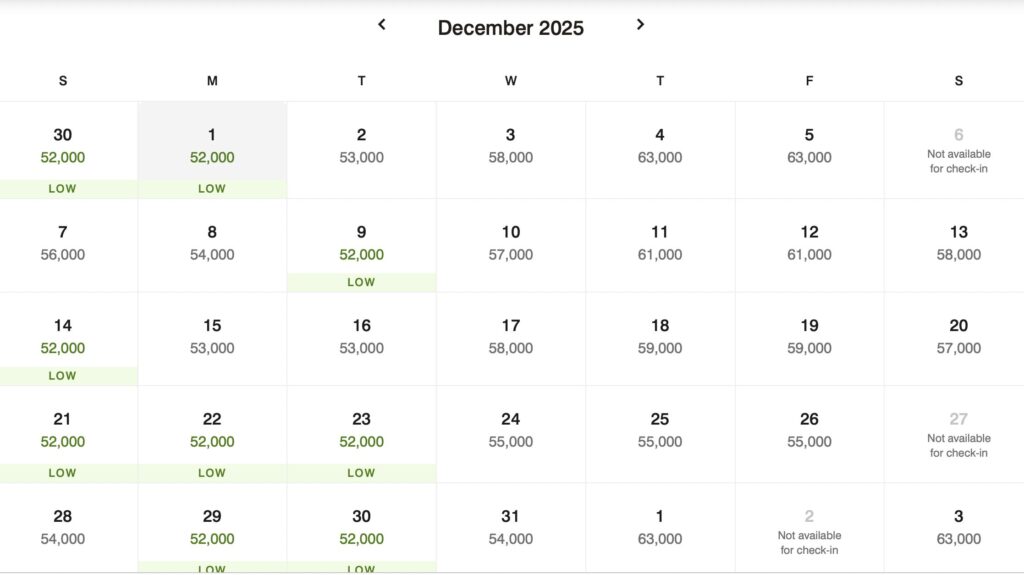Click unavailable December 6 date cell
The height and width of the screenshot is (575, 1024).
click(x=958, y=150)
